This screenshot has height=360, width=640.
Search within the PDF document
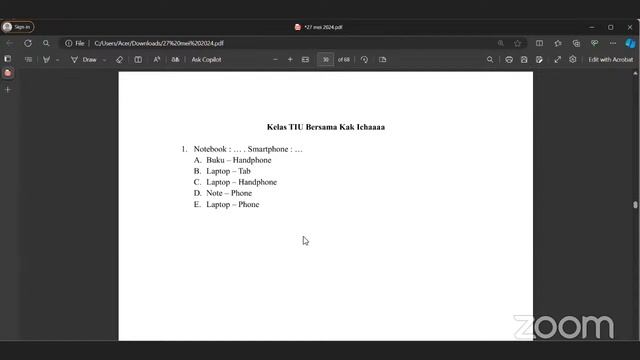click(490, 60)
